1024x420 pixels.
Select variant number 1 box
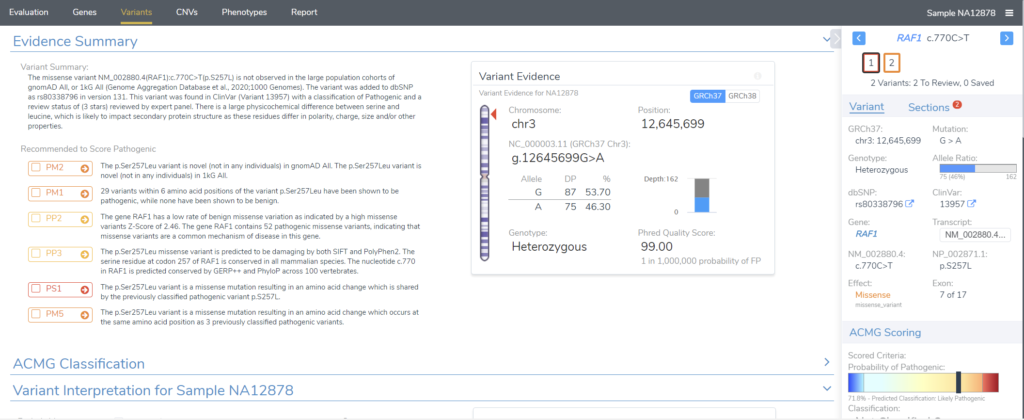[870, 63]
